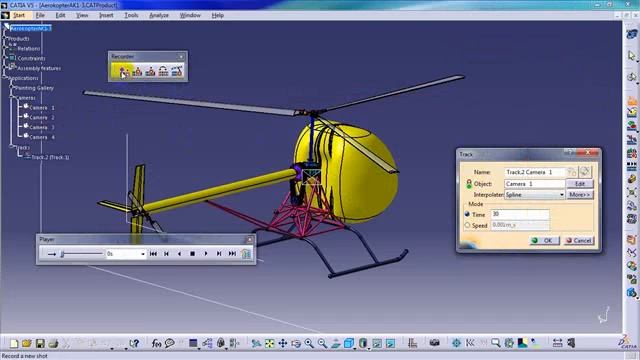The image size is (640, 360).
Task: Close the Recorder toolbar
Action: 181,56
